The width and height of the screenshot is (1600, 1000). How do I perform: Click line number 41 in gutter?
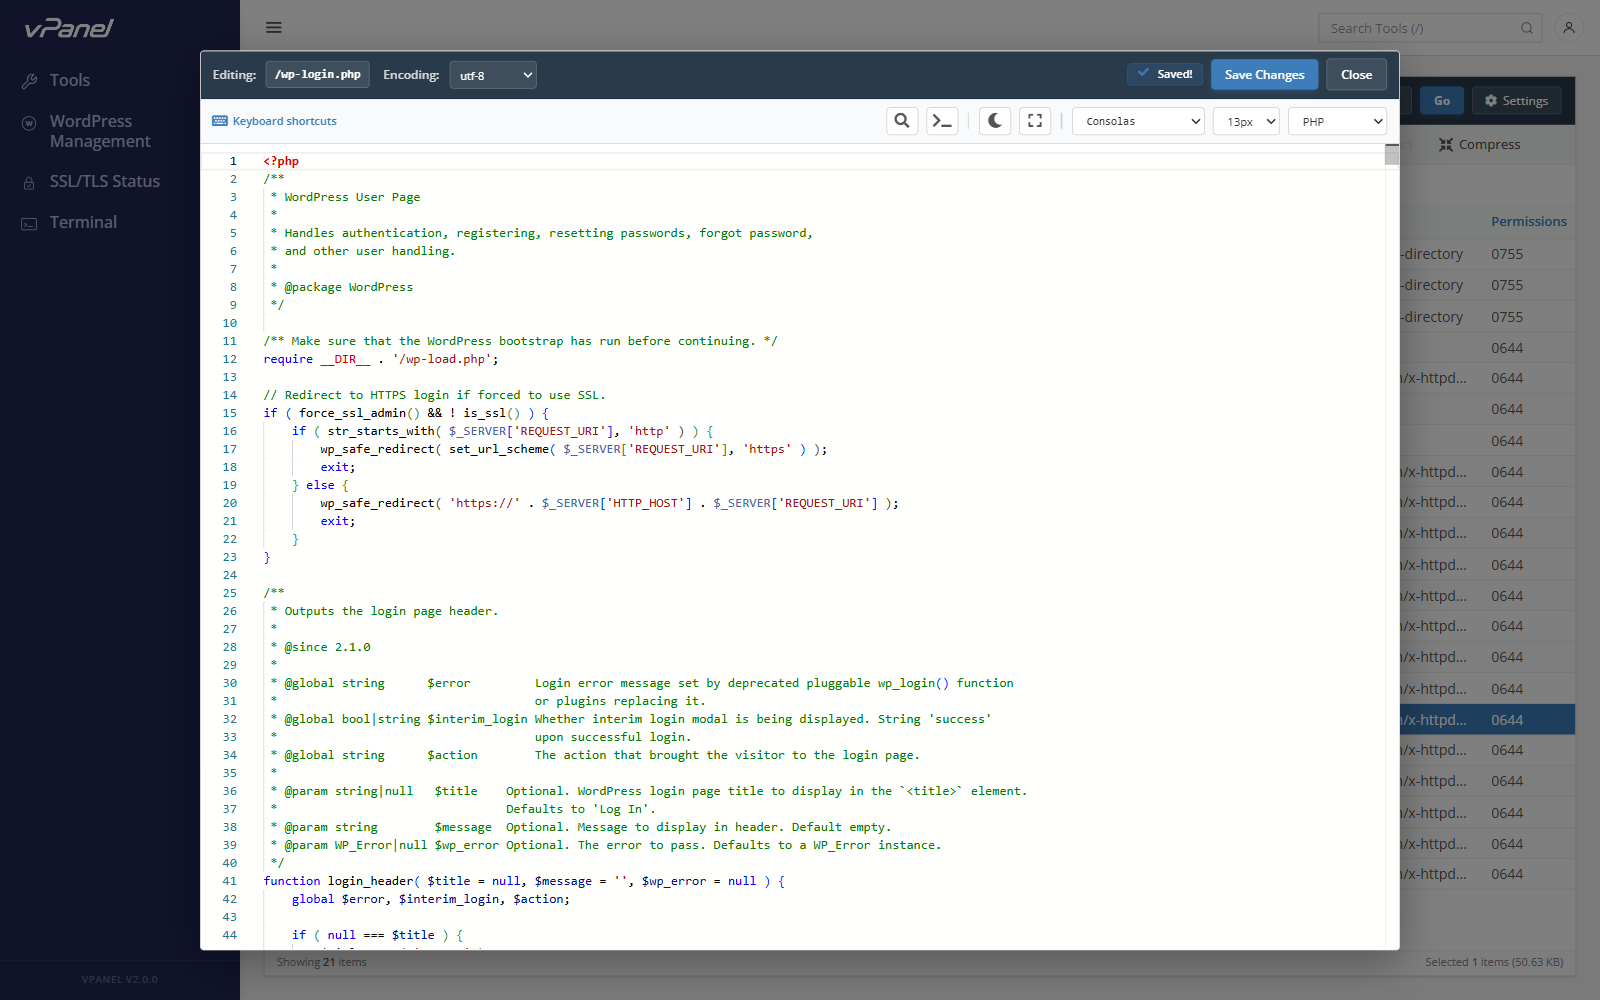coord(230,881)
